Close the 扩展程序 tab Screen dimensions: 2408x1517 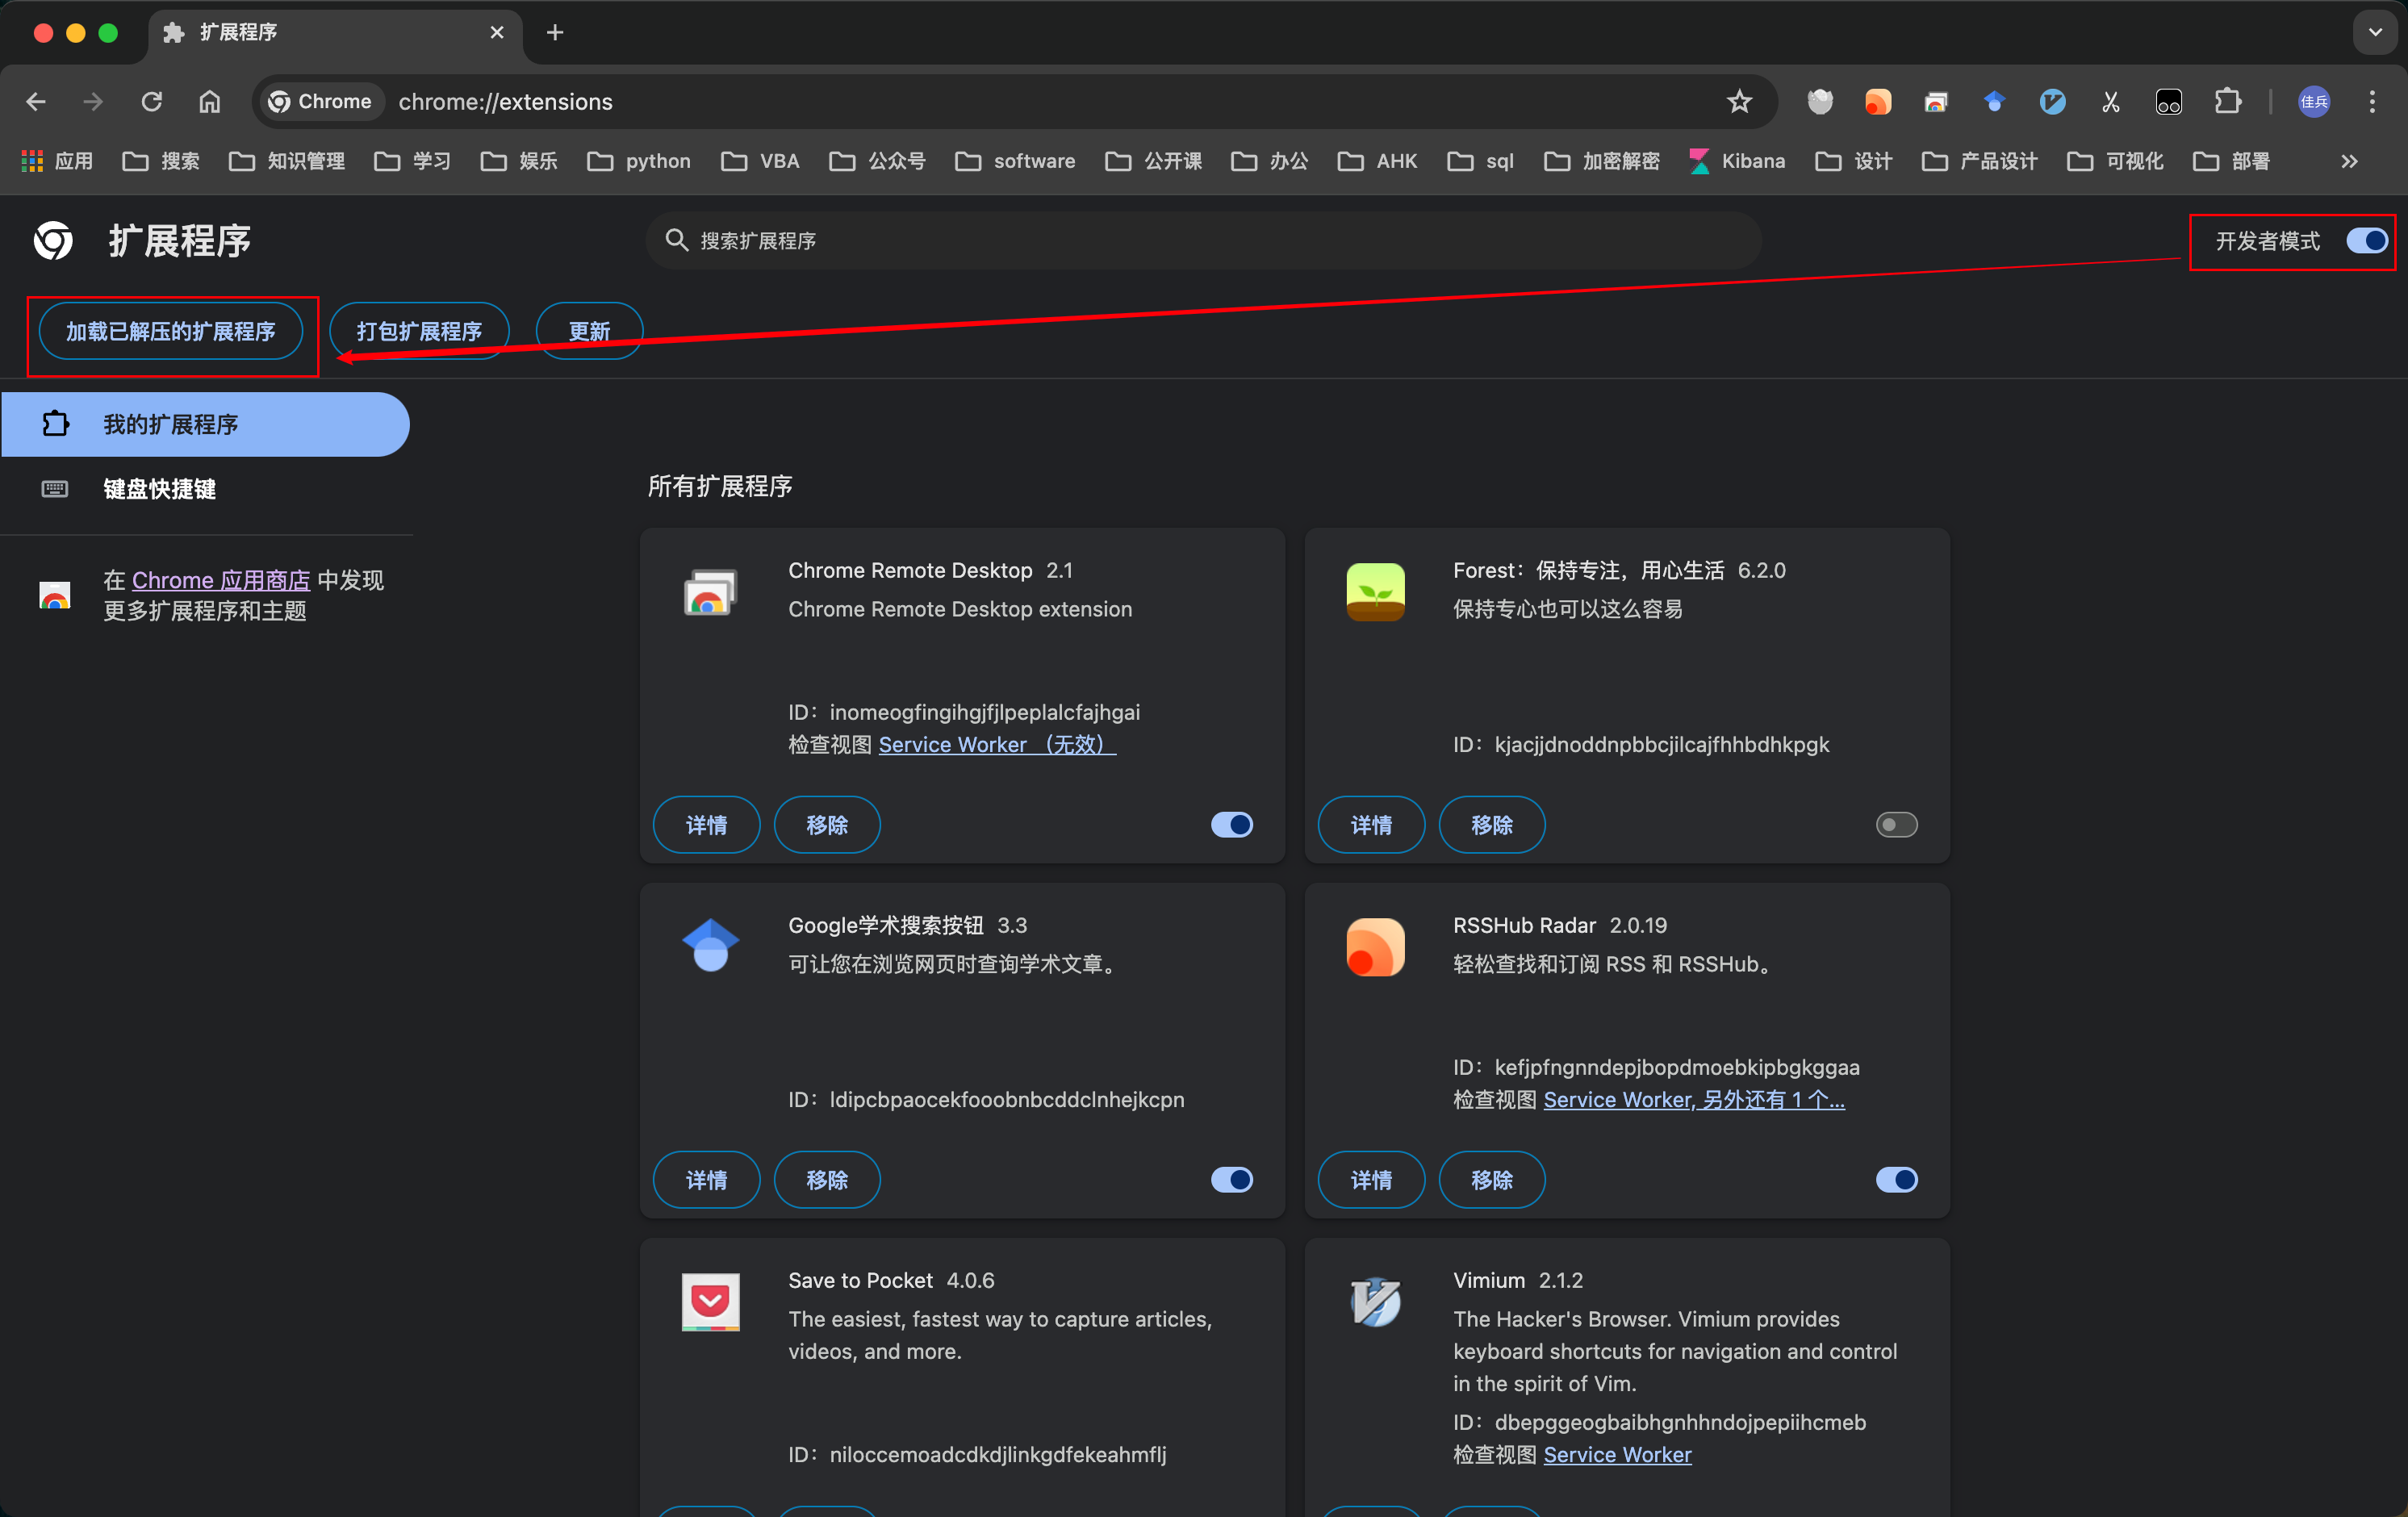[497, 33]
